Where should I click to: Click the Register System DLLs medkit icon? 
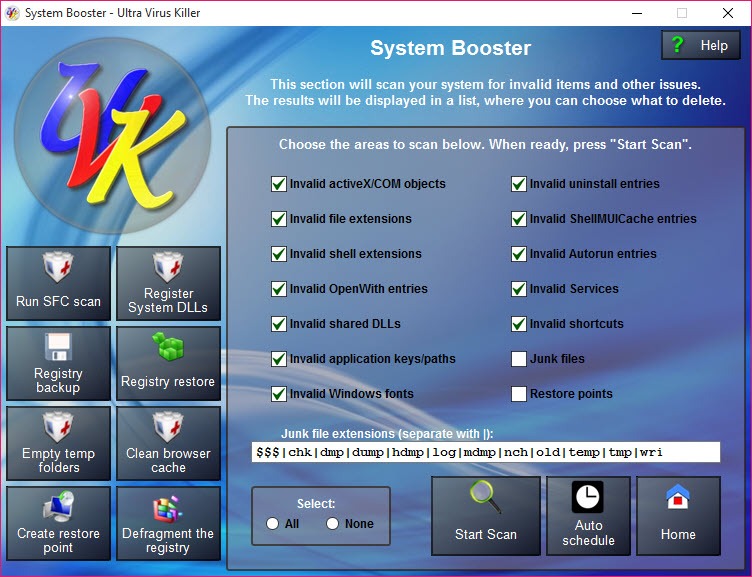(x=168, y=266)
